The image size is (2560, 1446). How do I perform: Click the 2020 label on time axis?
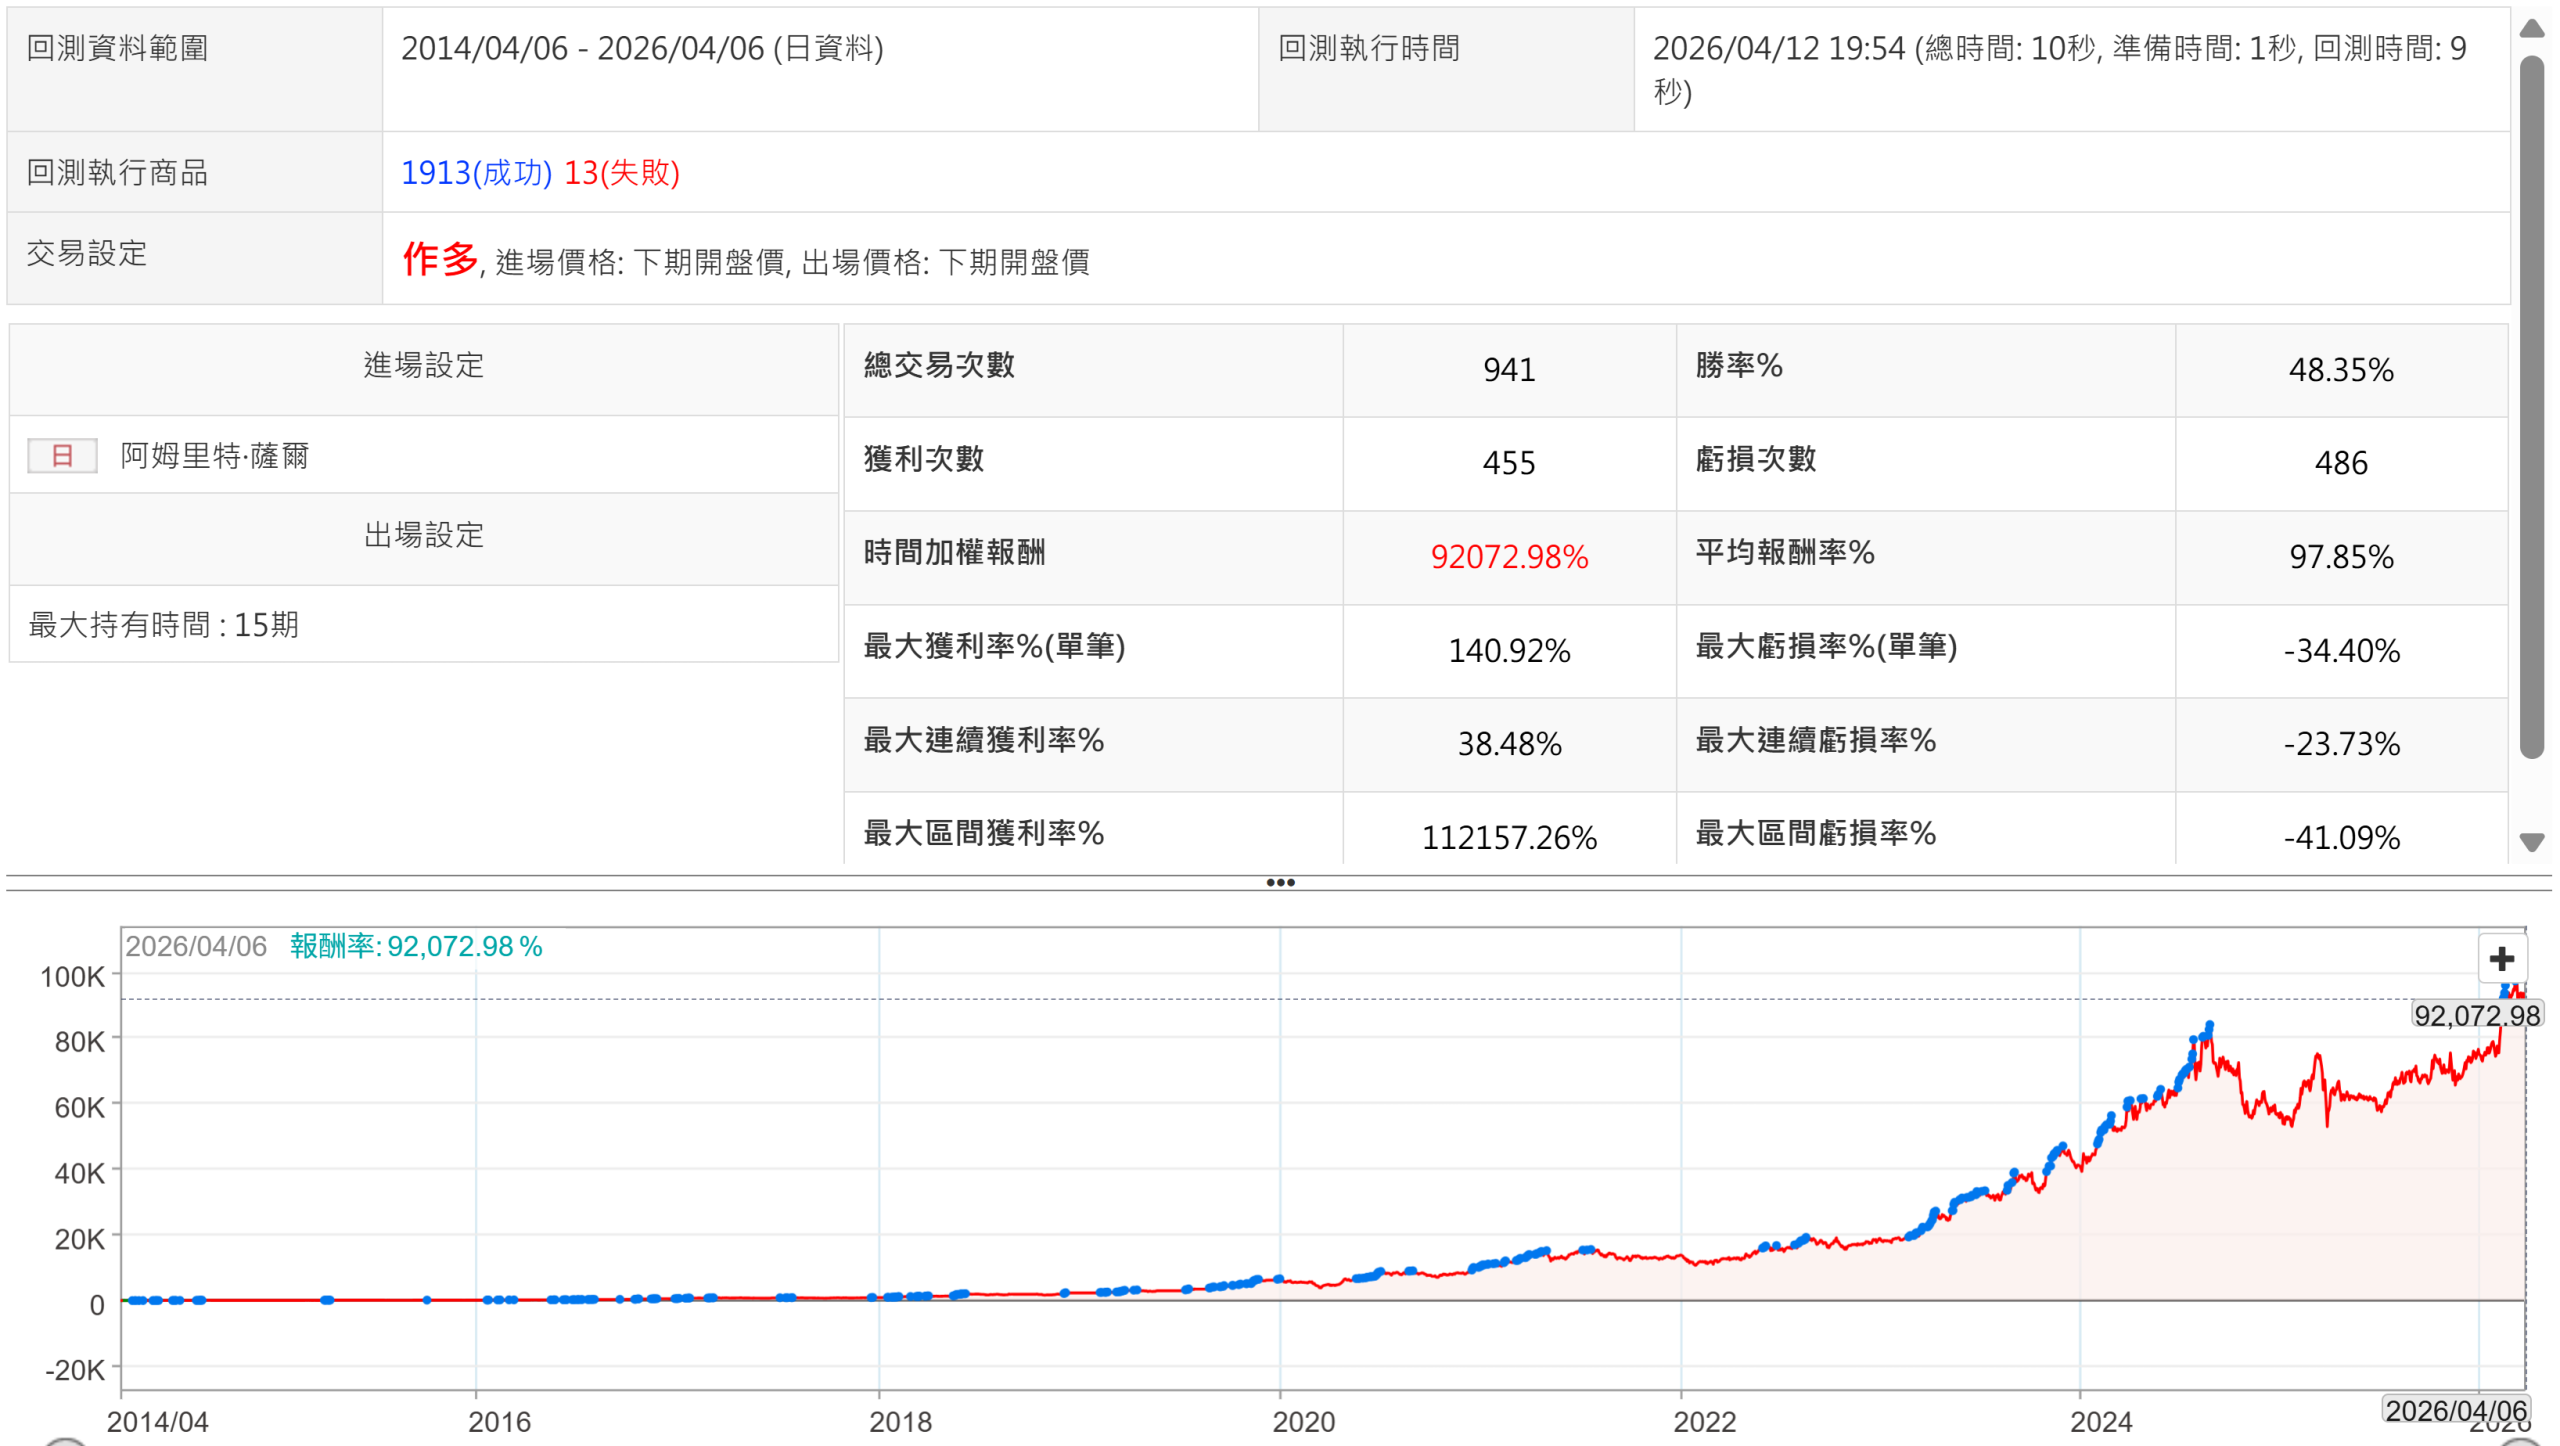(1302, 1421)
